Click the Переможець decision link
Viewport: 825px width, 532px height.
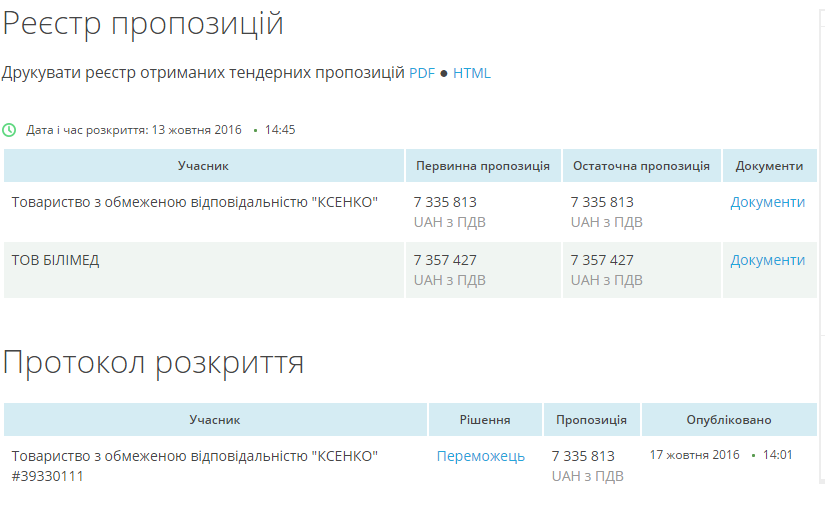480,456
